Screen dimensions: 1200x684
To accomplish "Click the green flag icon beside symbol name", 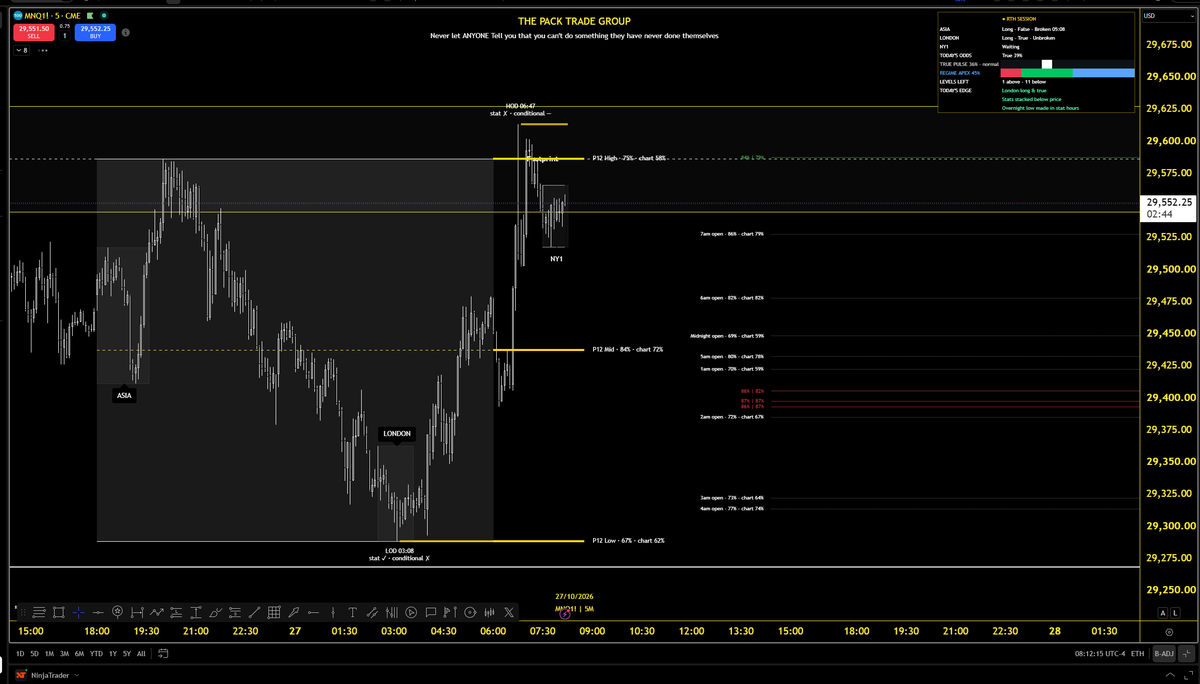I will pyautogui.click(x=90, y=16).
